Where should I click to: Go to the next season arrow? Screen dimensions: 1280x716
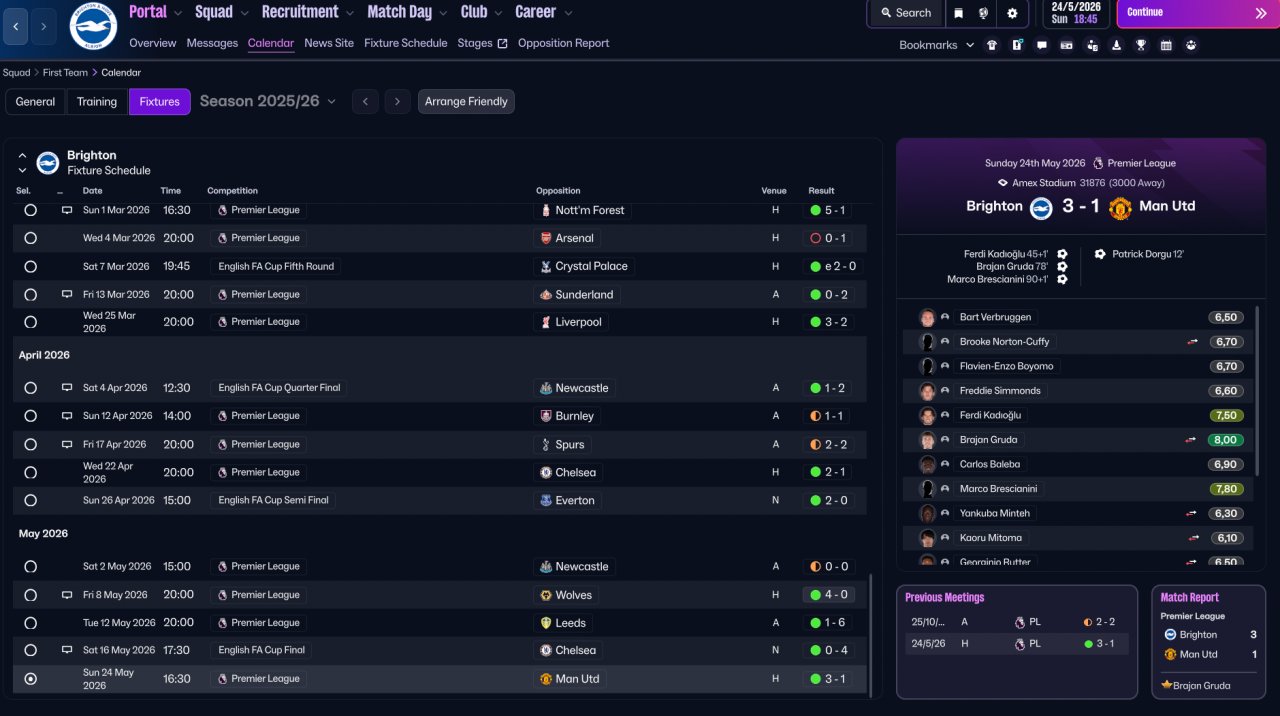tap(398, 101)
